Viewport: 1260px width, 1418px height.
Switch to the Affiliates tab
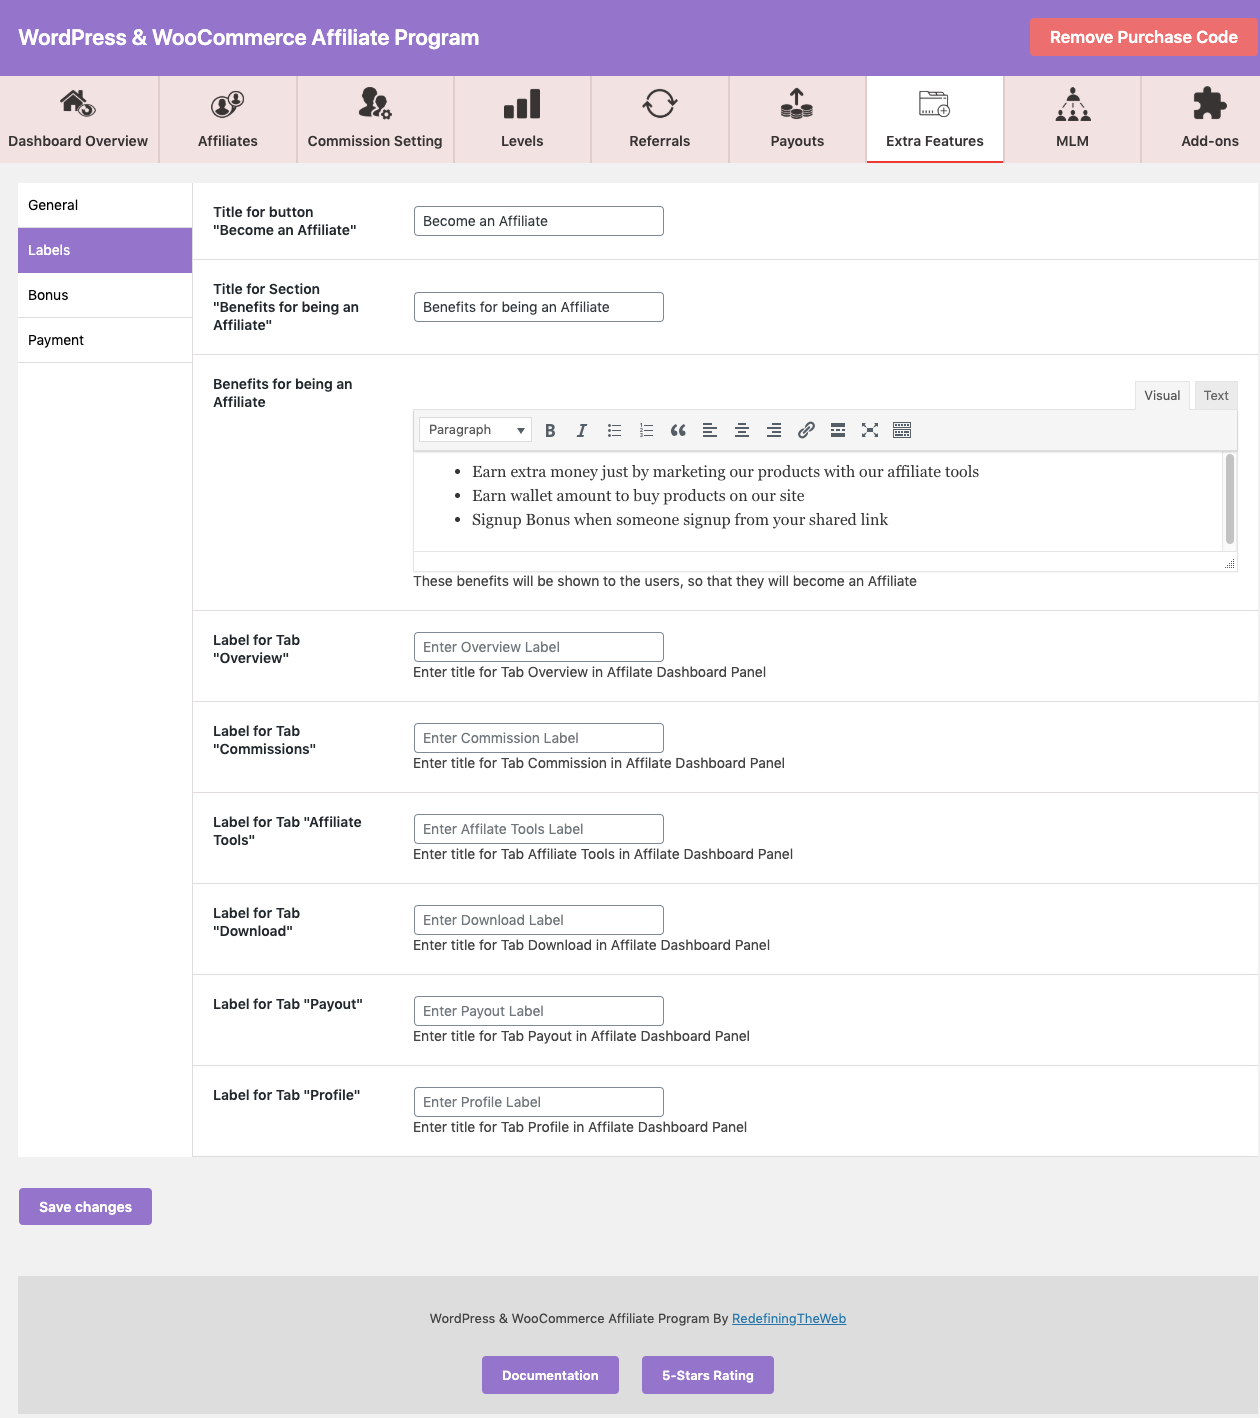pos(228,119)
